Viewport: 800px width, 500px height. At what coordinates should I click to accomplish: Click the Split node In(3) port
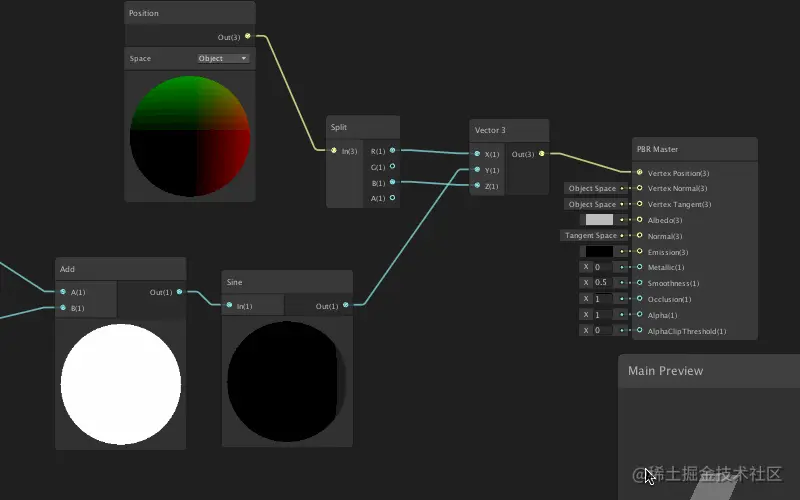(334, 151)
